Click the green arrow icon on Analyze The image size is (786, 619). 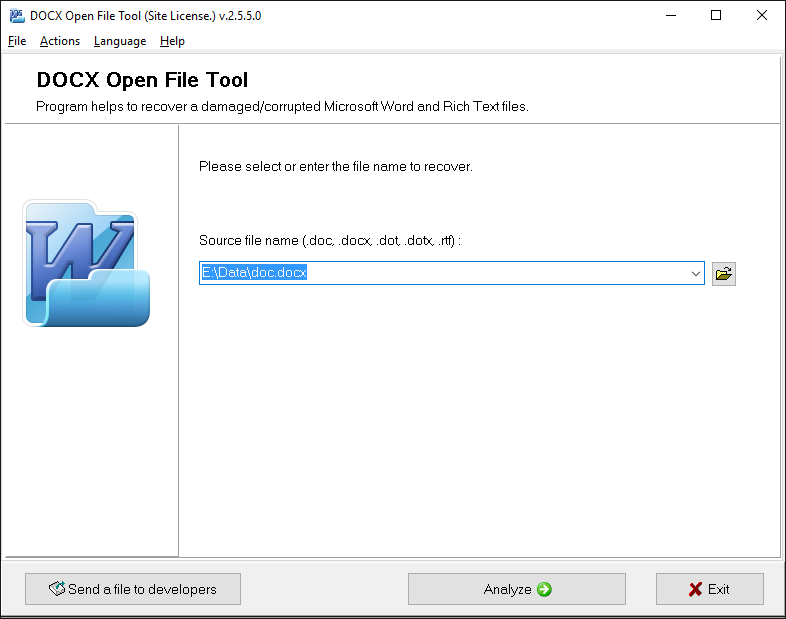pos(544,589)
